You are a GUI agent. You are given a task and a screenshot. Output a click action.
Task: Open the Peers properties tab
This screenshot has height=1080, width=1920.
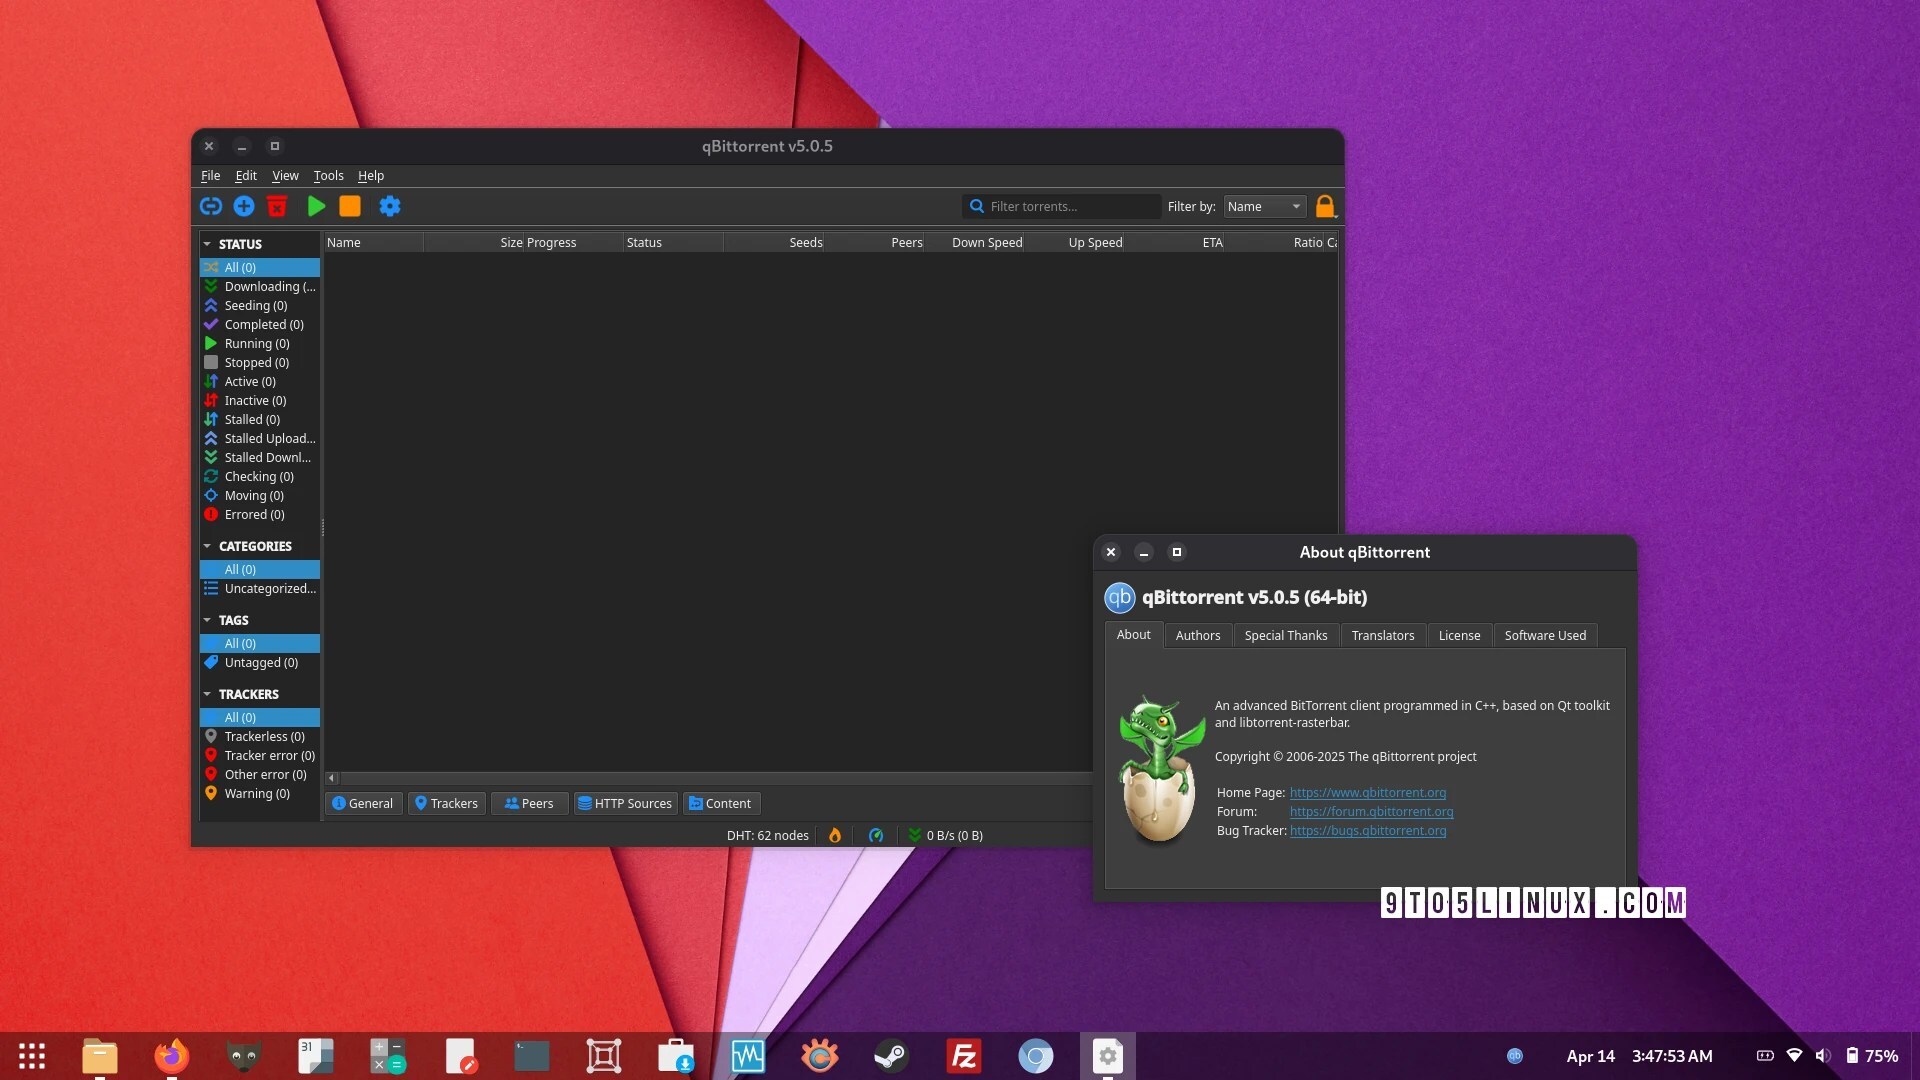pos(529,803)
